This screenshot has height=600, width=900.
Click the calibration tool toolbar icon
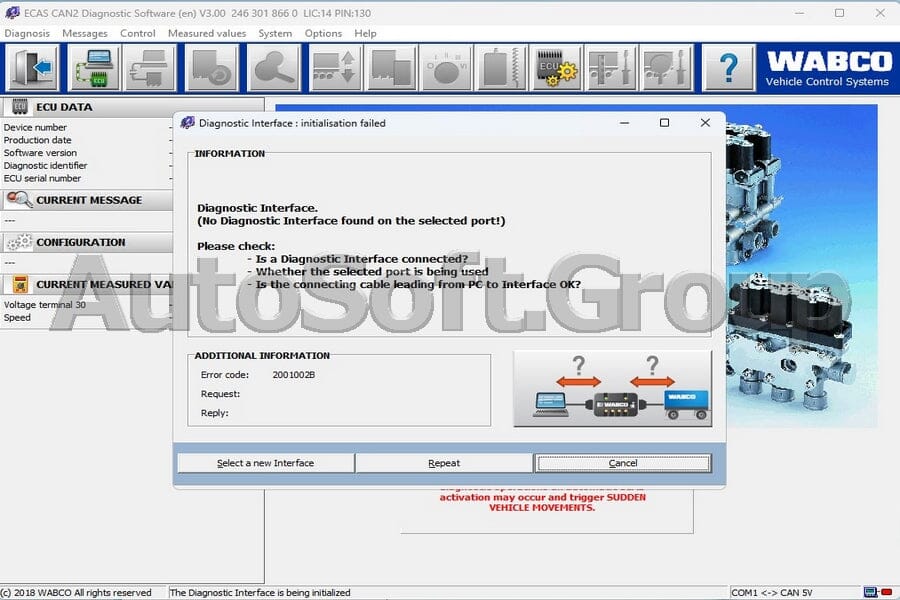coord(611,68)
